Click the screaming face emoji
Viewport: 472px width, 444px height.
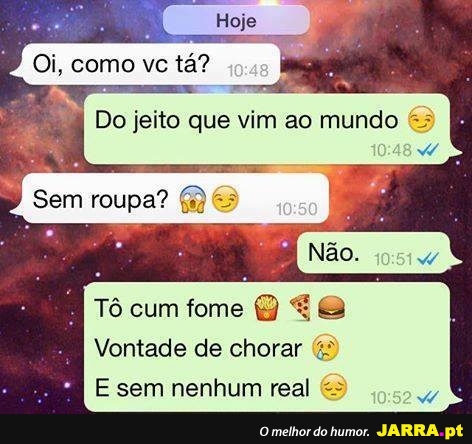tap(193, 200)
